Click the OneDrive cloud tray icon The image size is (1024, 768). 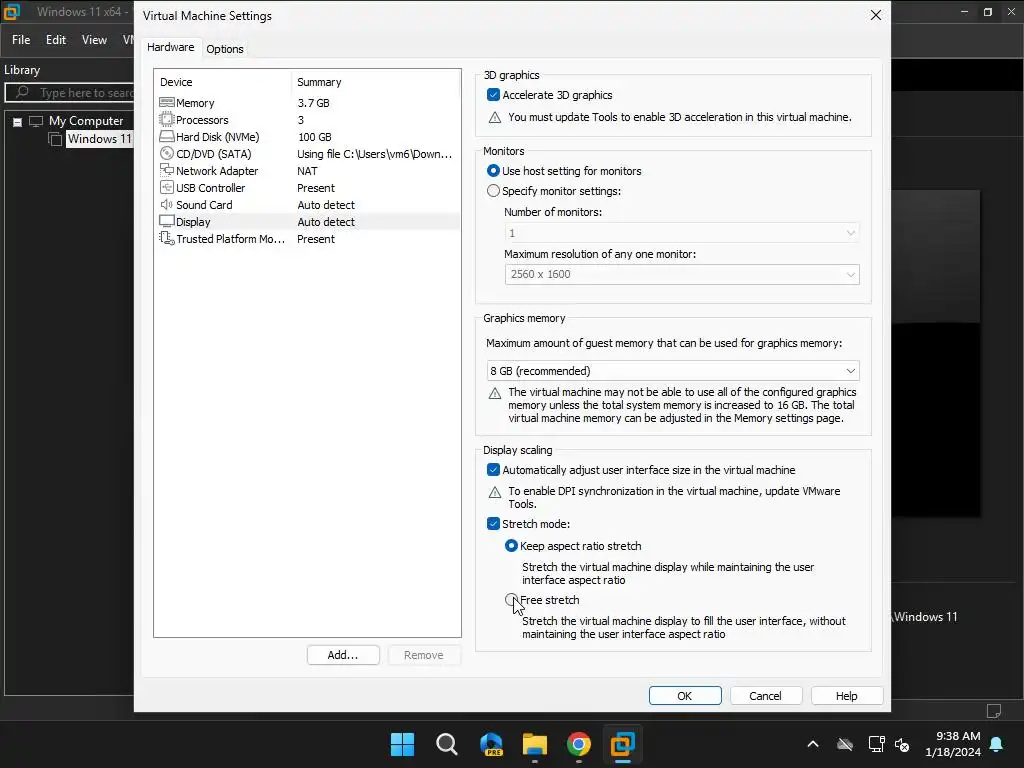tap(845, 744)
